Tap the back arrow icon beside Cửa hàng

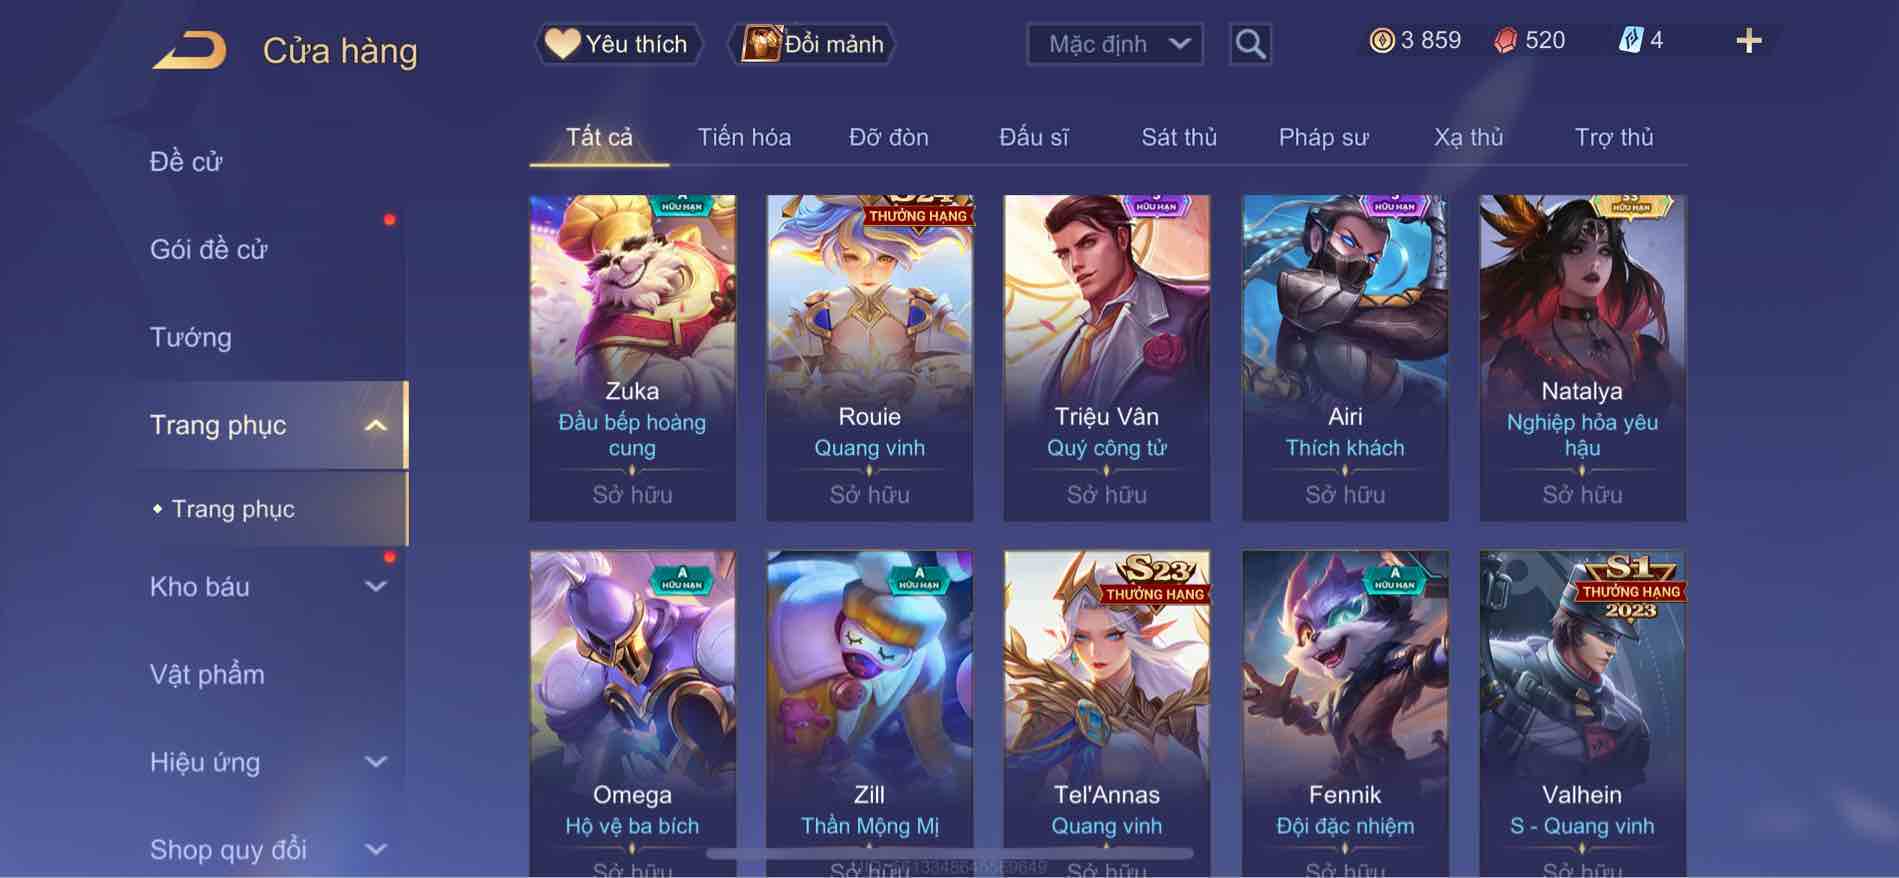189,50
